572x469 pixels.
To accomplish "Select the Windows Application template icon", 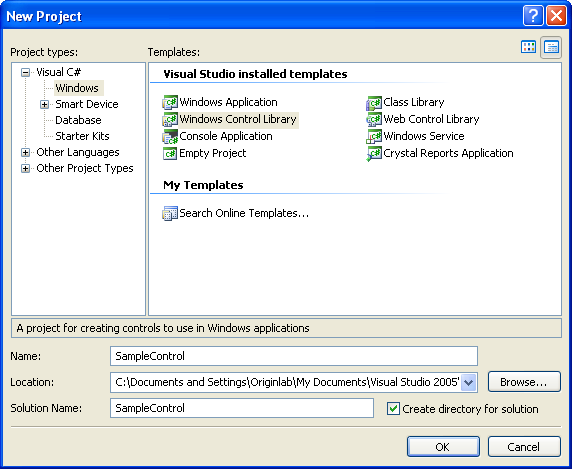I will tap(170, 102).
